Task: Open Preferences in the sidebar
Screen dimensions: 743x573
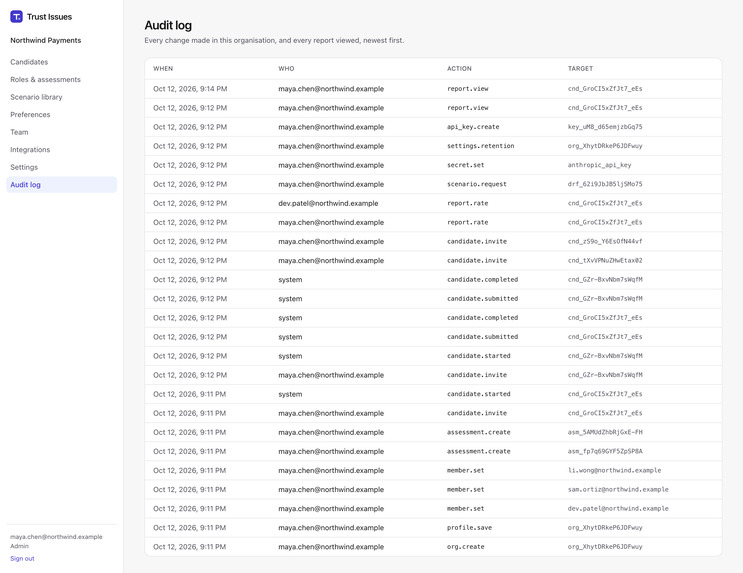Action: pyautogui.click(x=30, y=115)
